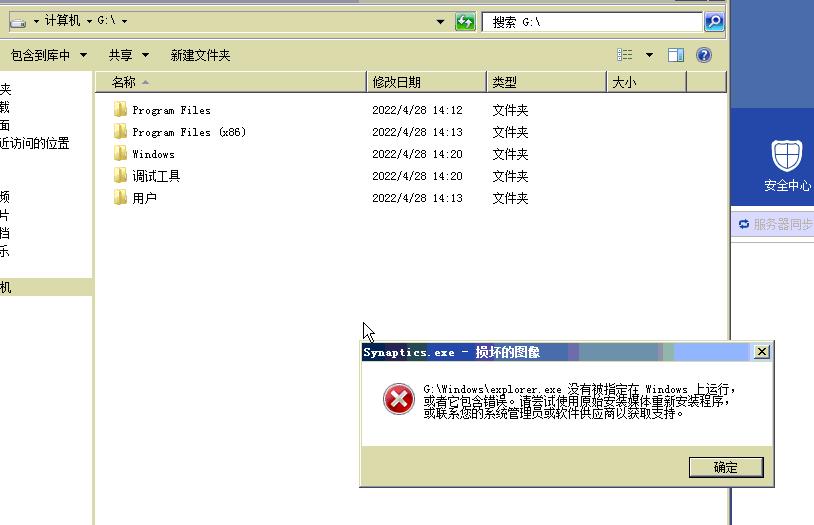Sort by the 名称 column header
This screenshot has width=814, height=525.
[x=231, y=82]
